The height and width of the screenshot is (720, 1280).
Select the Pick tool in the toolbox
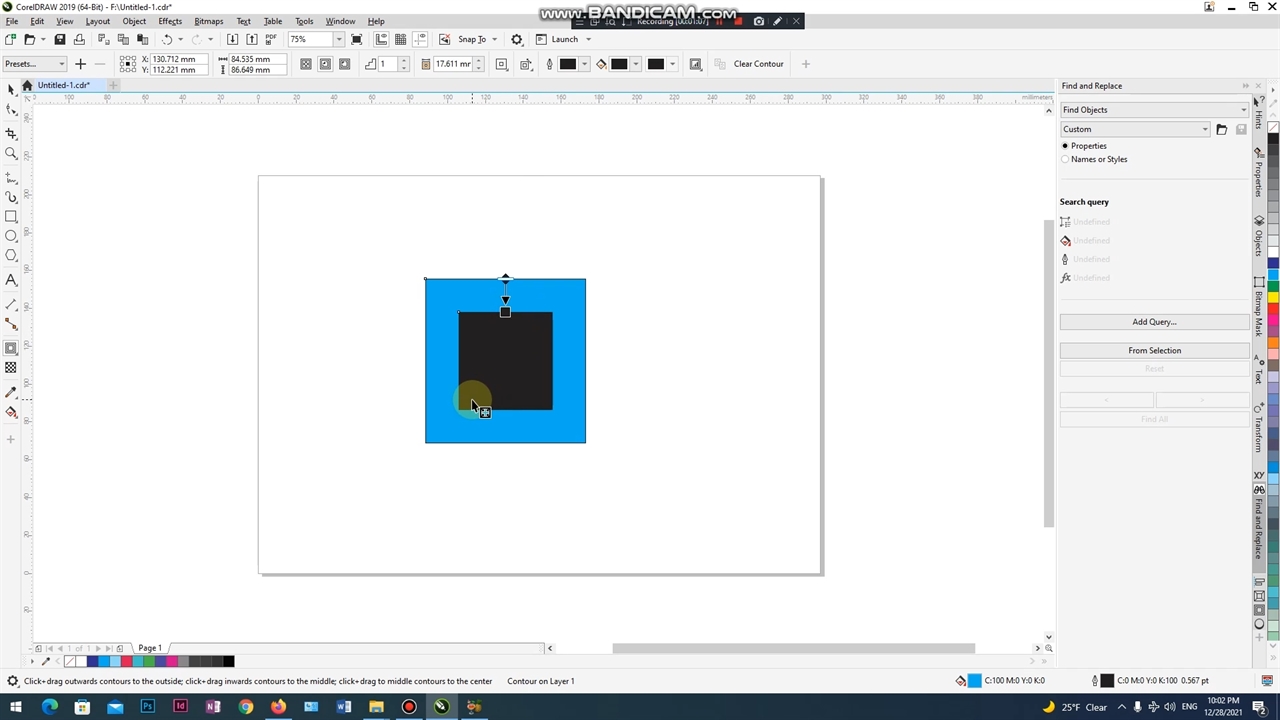11,90
